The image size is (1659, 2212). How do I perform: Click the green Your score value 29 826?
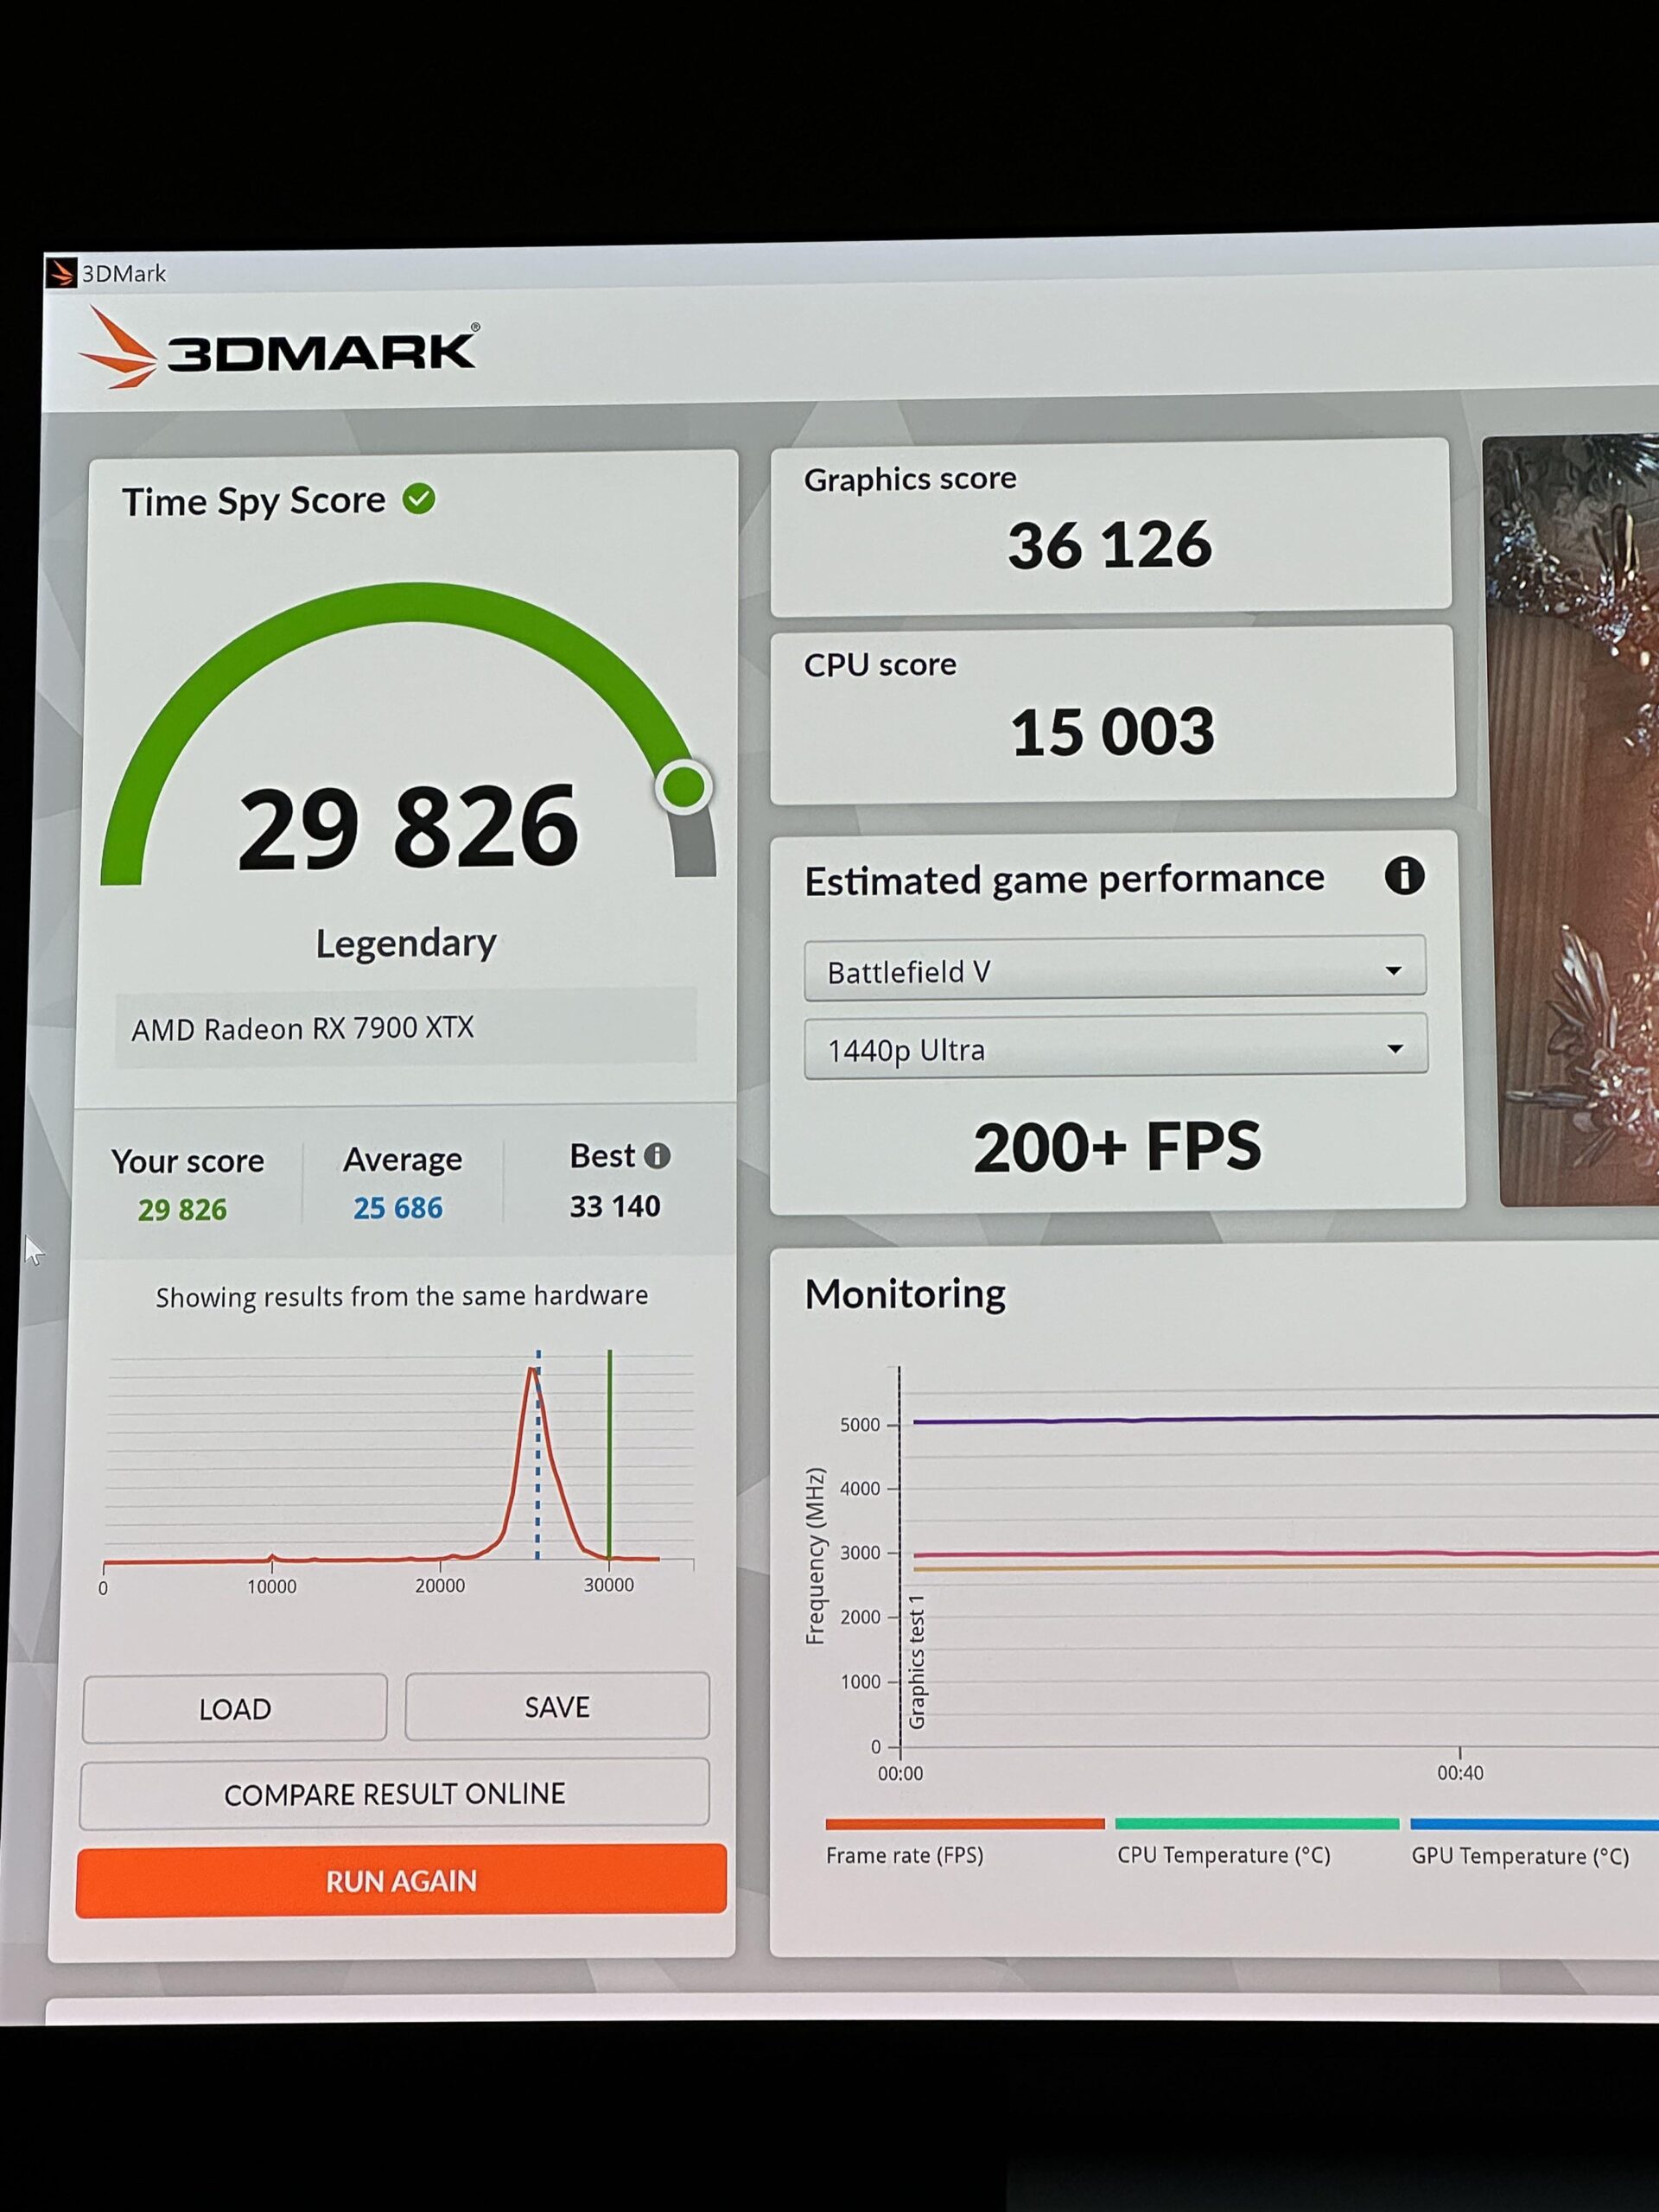pyautogui.click(x=182, y=1210)
